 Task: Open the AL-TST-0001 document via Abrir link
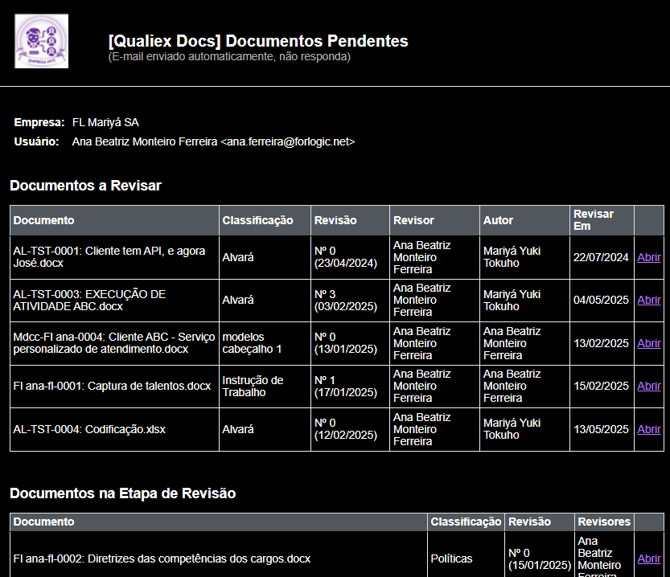648,257
